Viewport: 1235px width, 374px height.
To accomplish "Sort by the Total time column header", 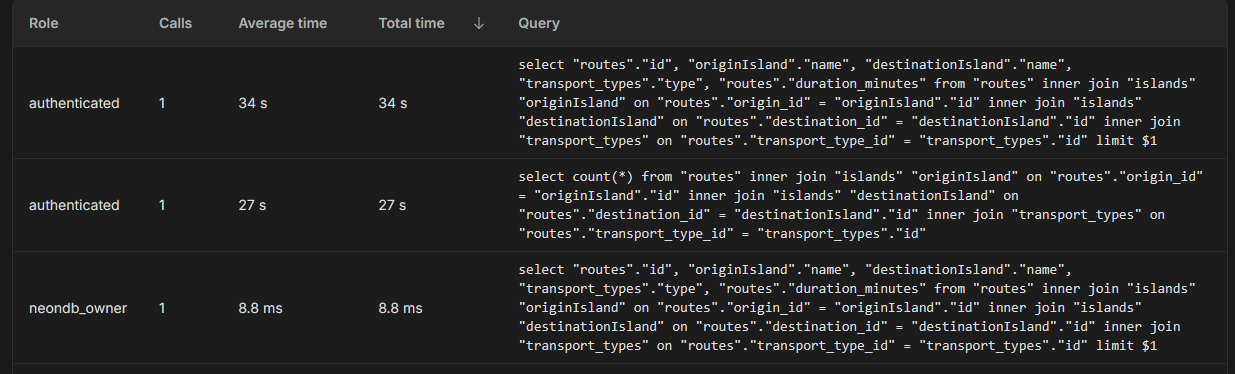I will point(411,23).
